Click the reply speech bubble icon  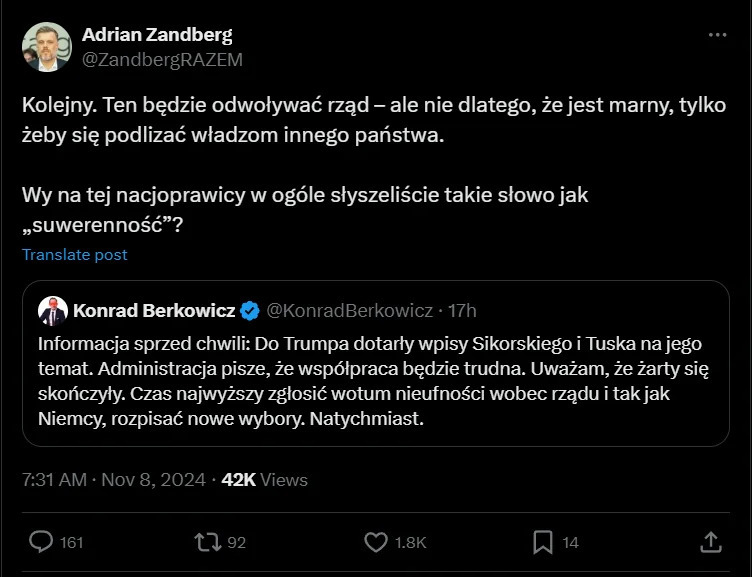pos(41,542)
